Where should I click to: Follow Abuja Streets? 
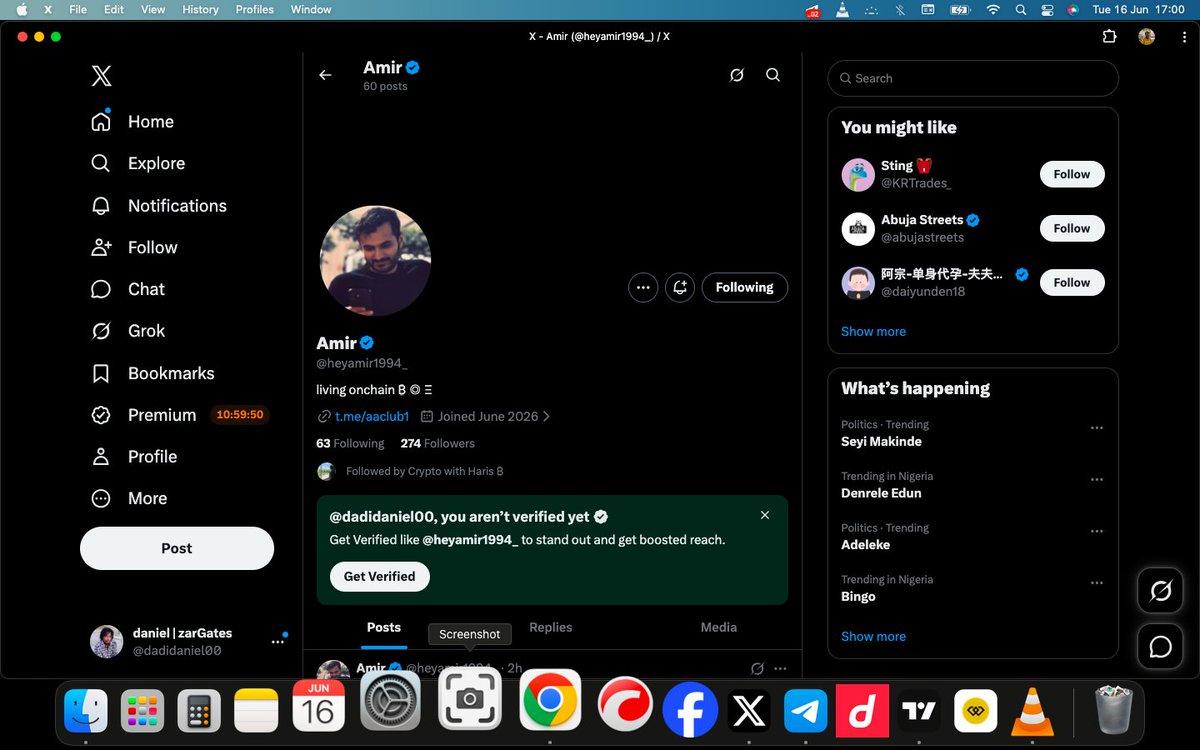click(x=1072, y=228)
